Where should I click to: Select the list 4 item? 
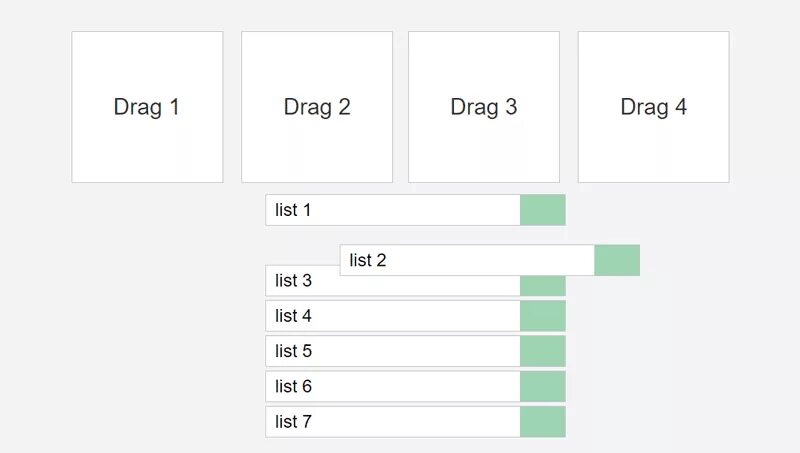click(x=392, y=316)
